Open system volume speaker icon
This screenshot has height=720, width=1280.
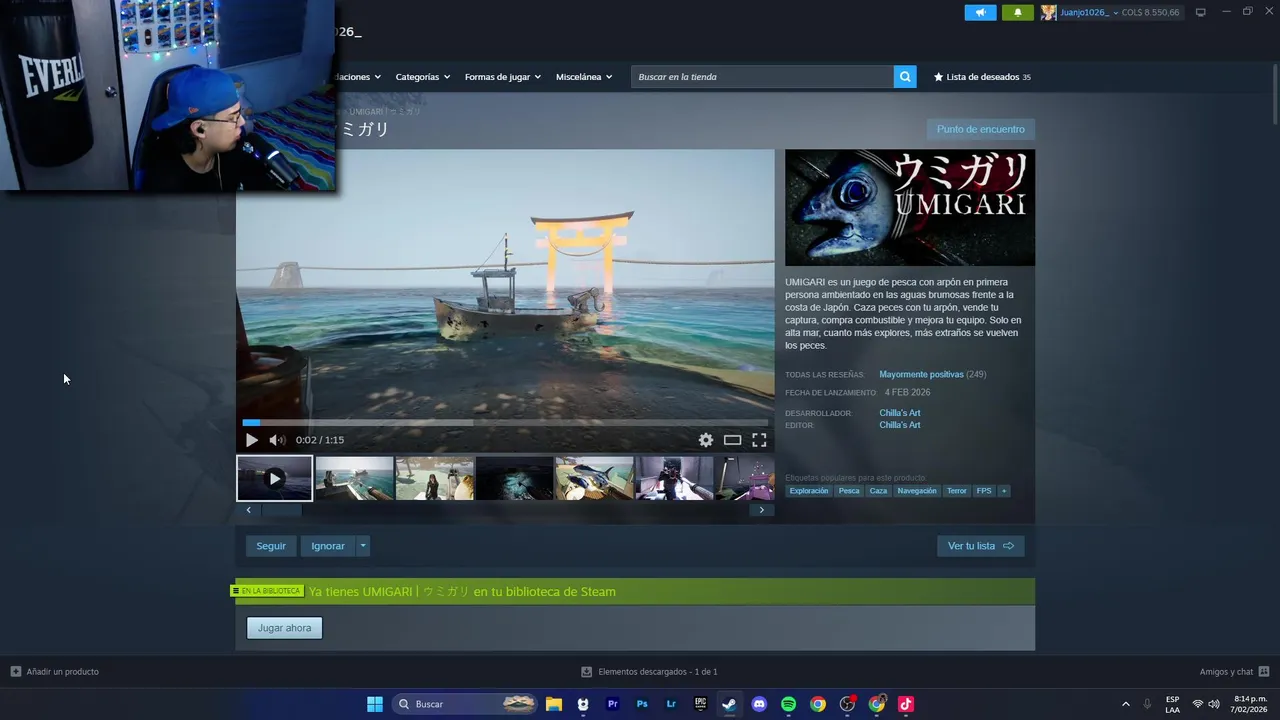(1214, 704)
